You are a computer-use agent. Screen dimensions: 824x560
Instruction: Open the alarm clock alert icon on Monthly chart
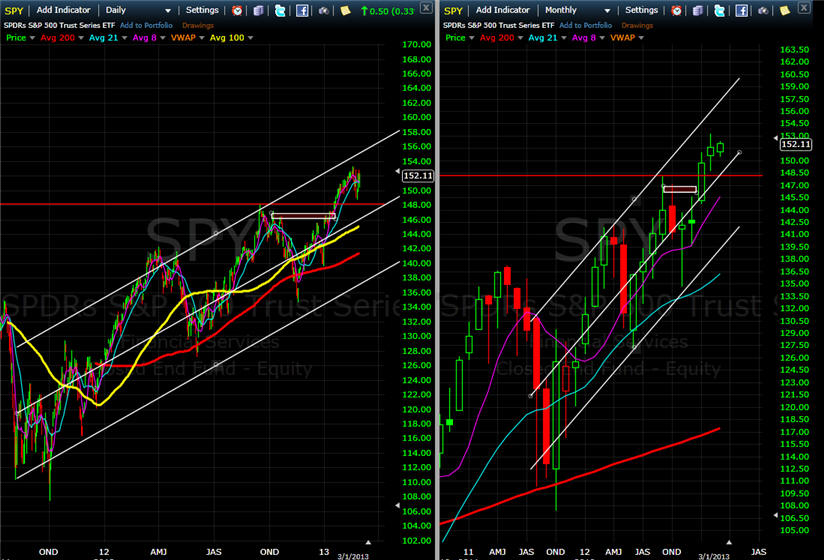(x=676, y=11)
